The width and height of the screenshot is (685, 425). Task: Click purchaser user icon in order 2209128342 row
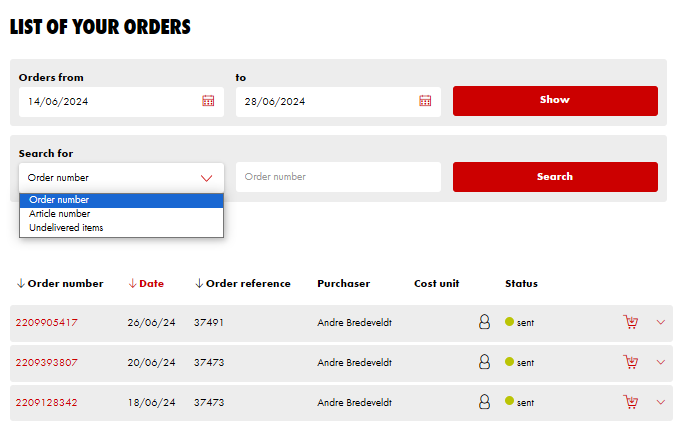pyautogui.click(x=484, y=402)
